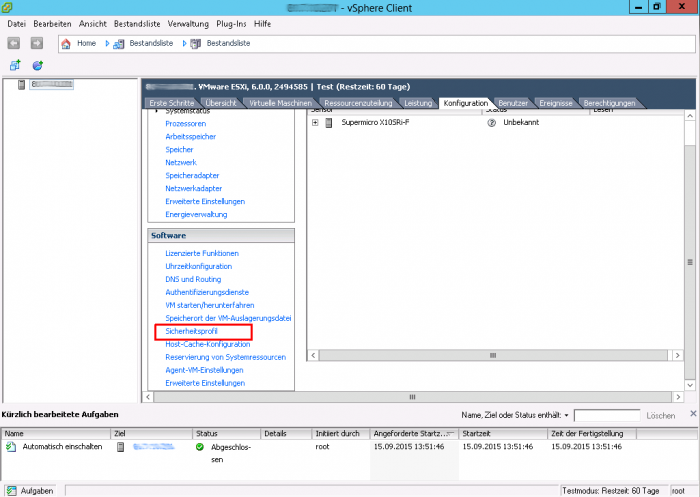The image size is (700, 497).
Task: Open the Datei menu
Action: tap(17, 24)
